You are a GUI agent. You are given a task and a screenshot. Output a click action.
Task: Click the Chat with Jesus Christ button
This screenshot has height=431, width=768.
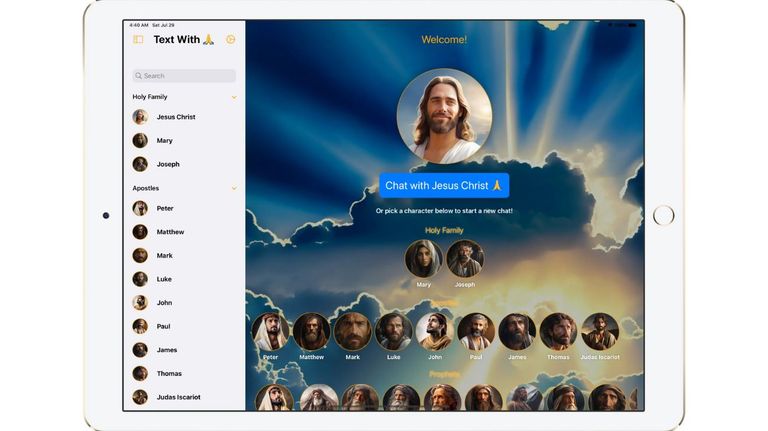pos(444,186)
